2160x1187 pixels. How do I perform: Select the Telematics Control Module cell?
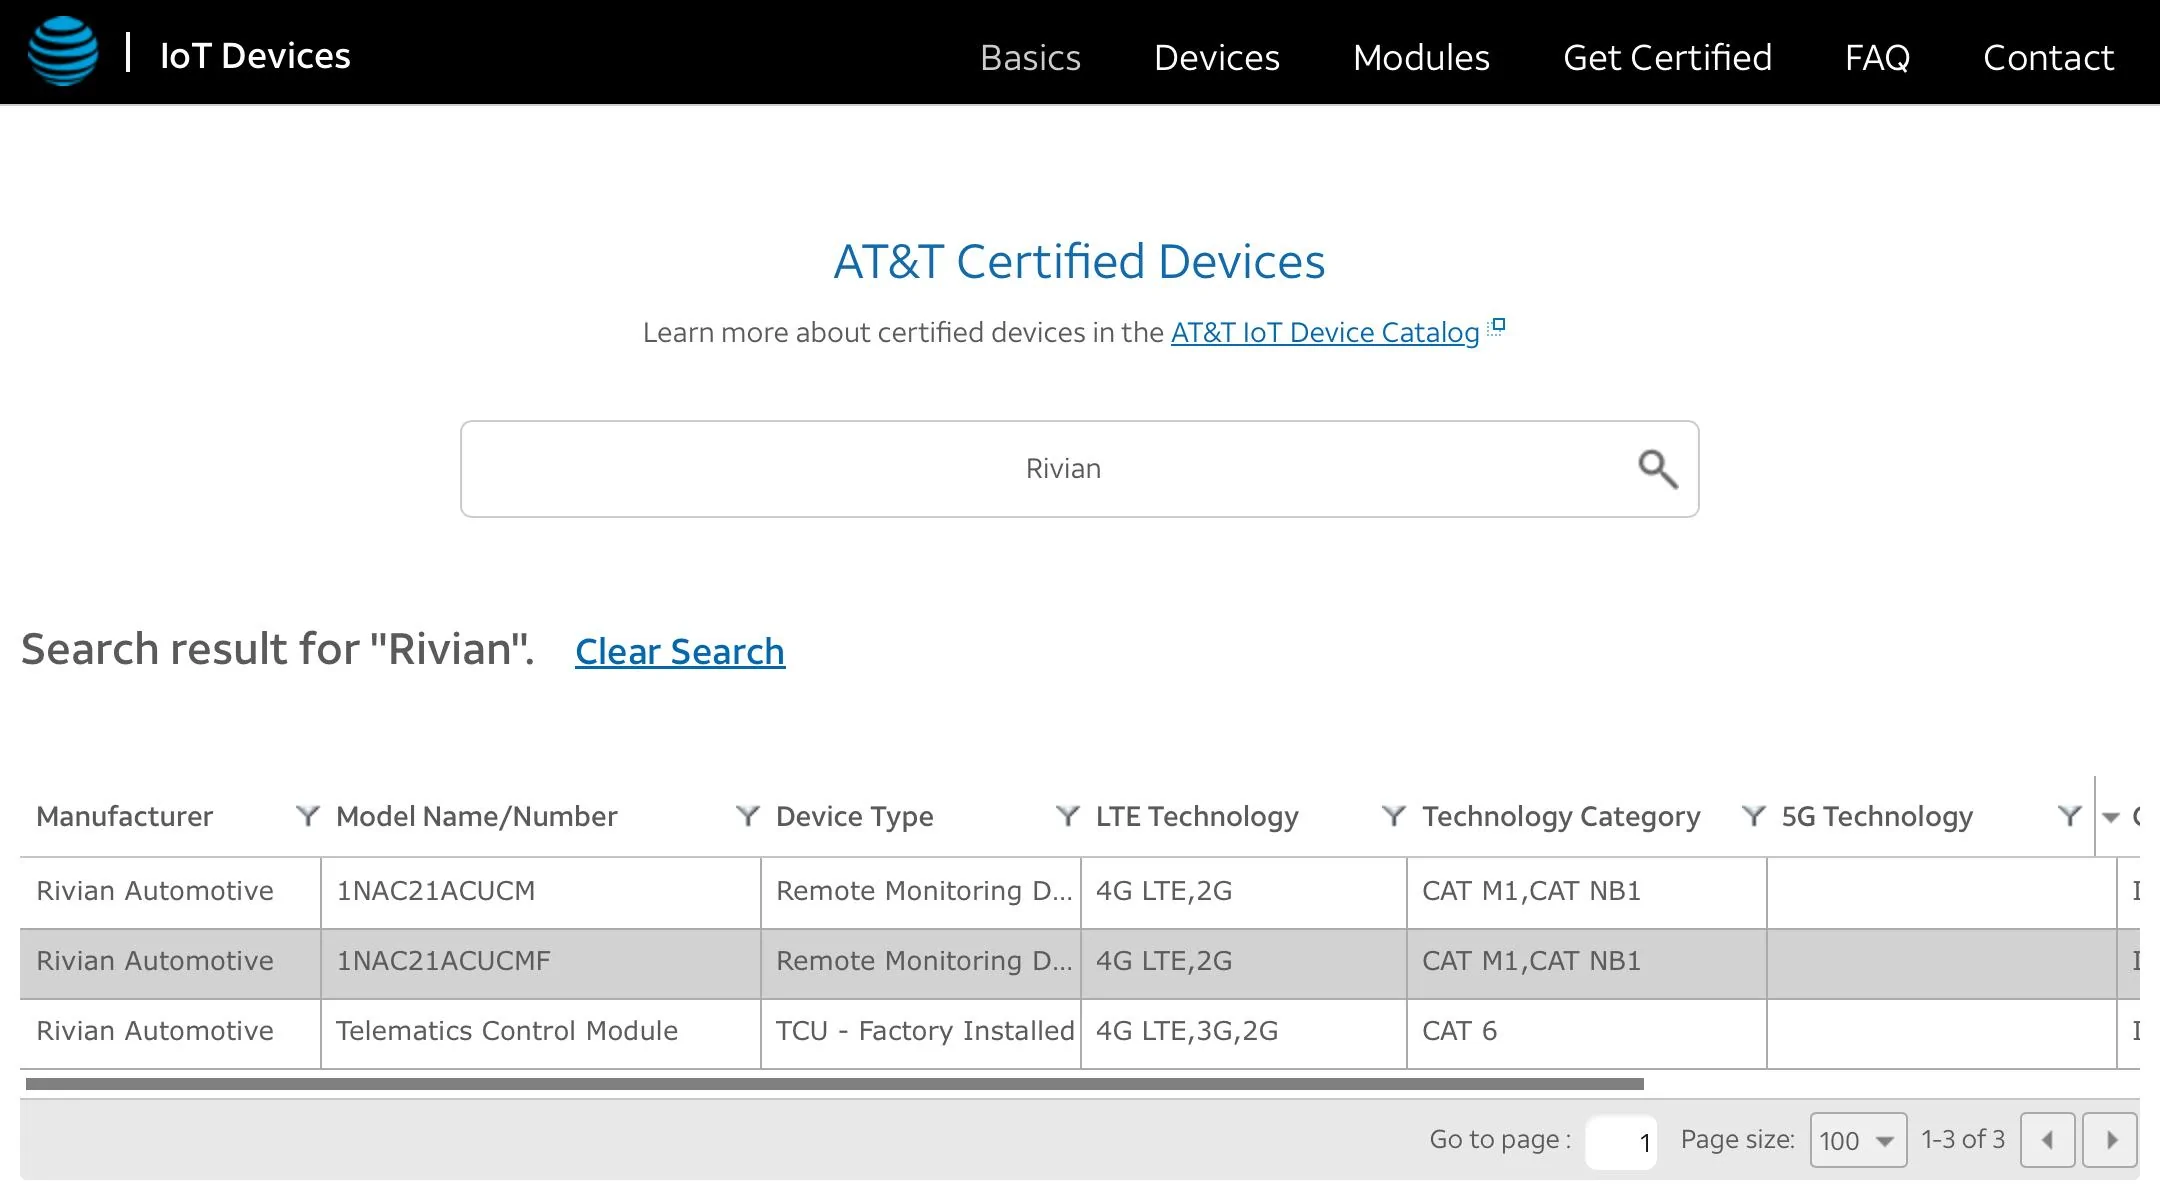(541, 1032)
